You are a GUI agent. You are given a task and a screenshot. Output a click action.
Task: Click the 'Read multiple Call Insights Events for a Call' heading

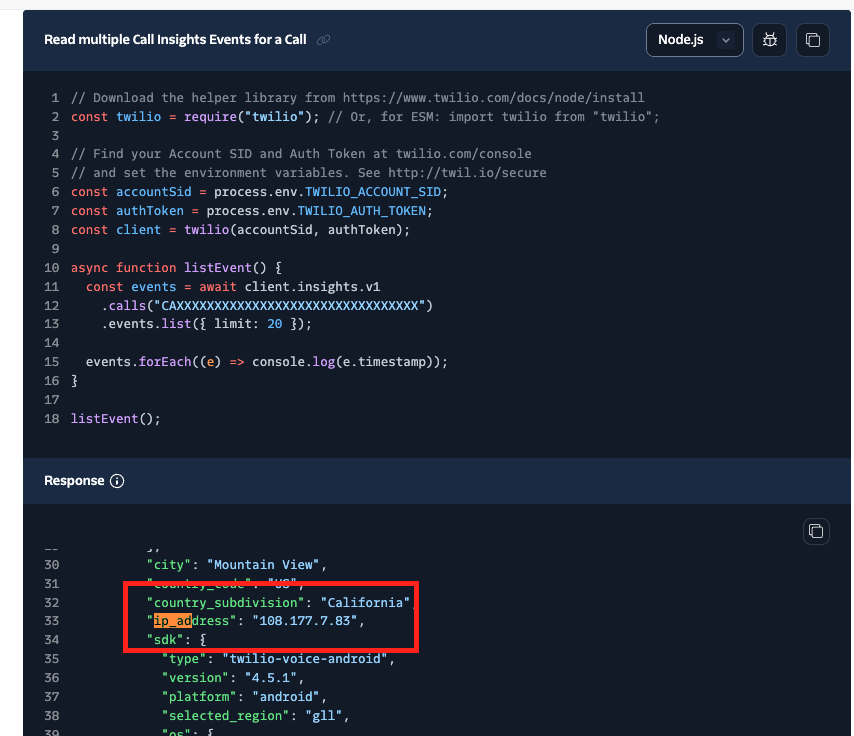tap(175, 40)
